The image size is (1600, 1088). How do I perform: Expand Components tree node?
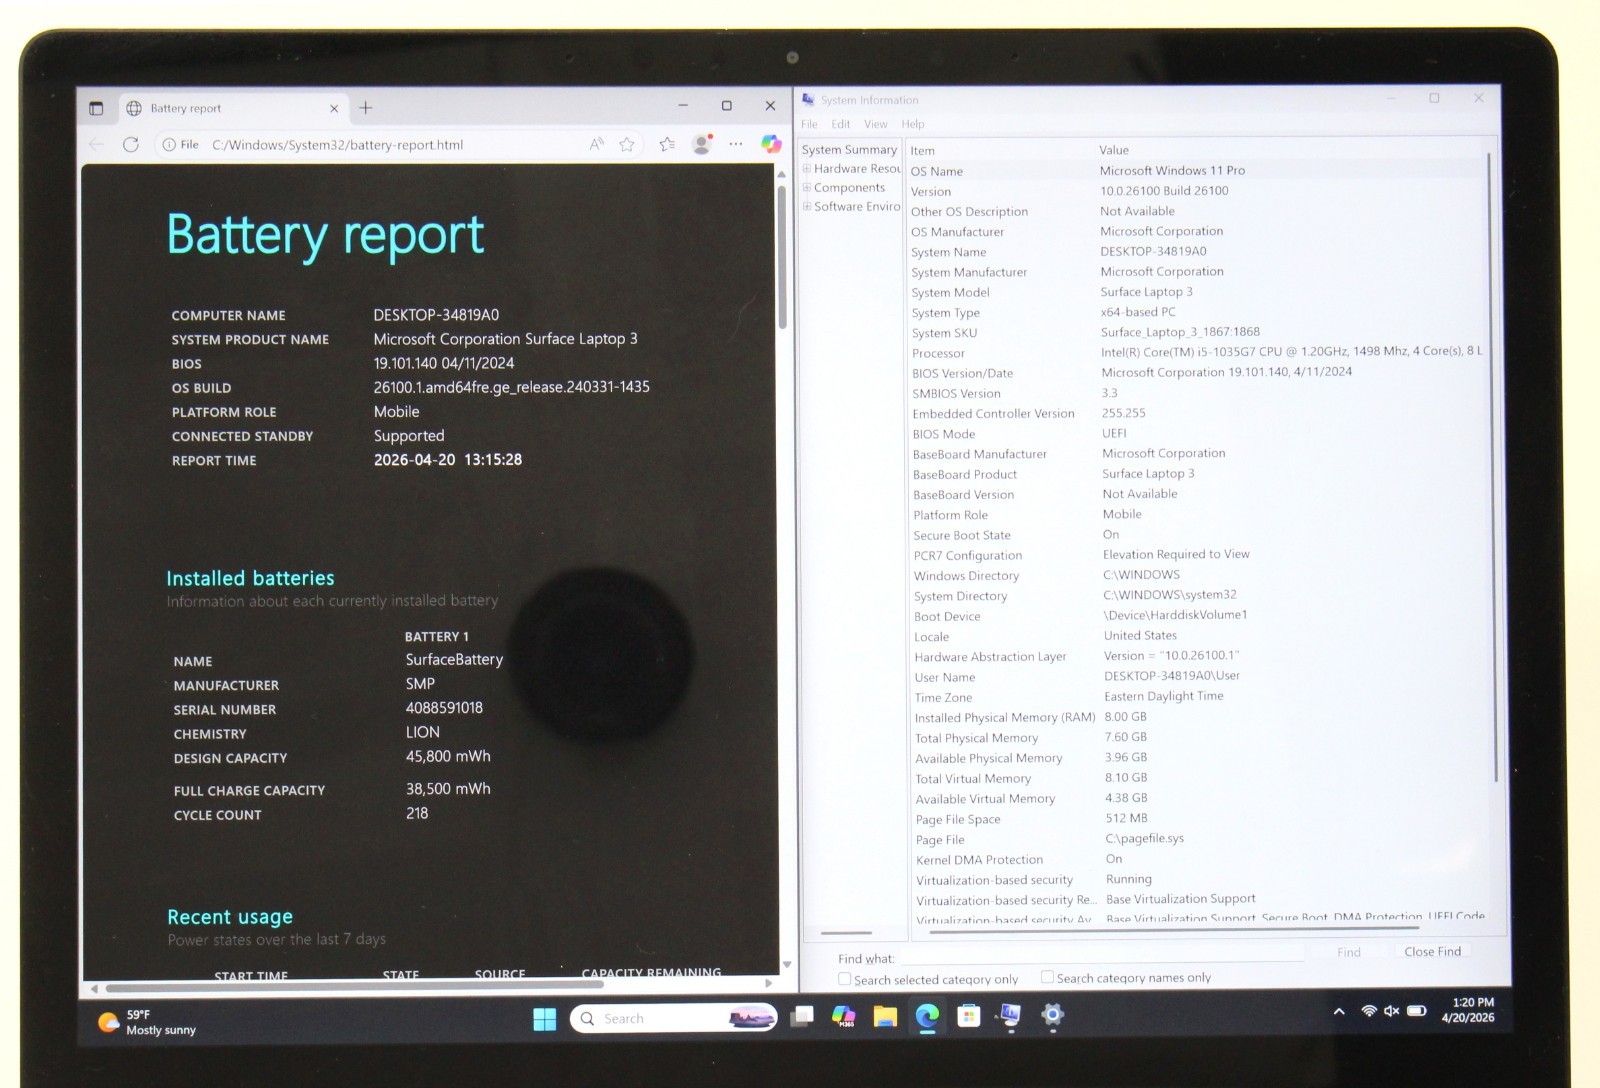[x=807, y=187]
